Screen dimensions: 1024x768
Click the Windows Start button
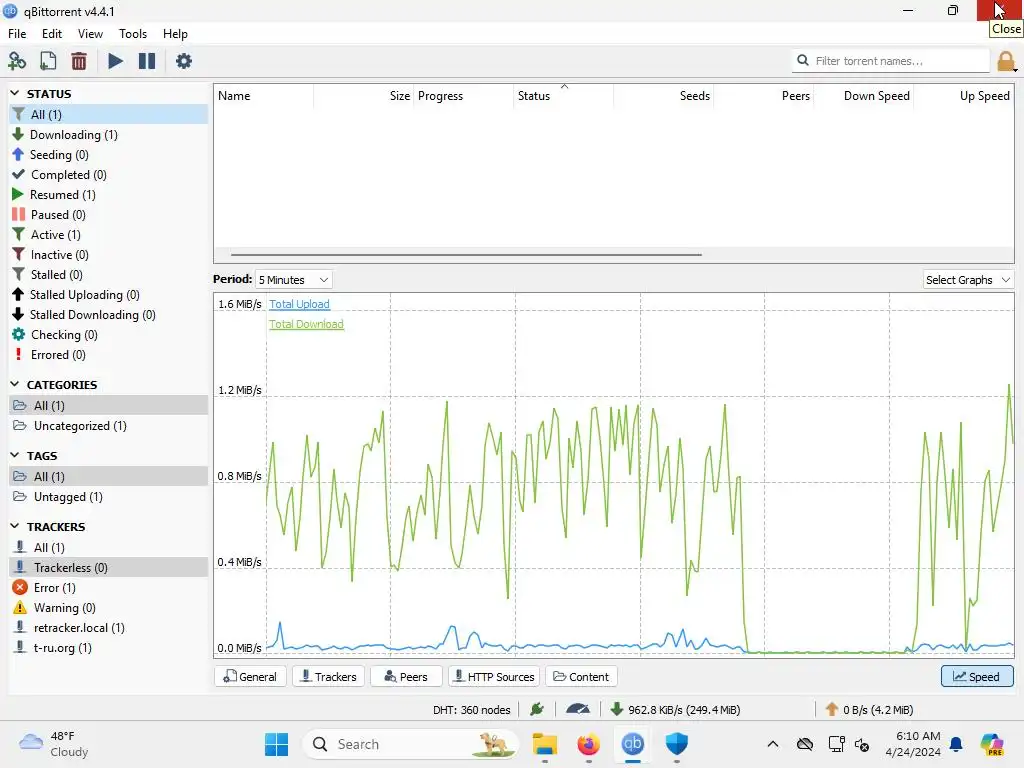276,744
